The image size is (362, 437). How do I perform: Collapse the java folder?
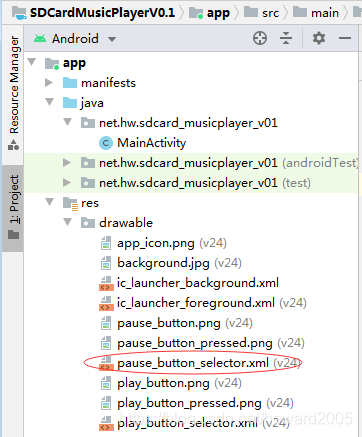[50, 102]
